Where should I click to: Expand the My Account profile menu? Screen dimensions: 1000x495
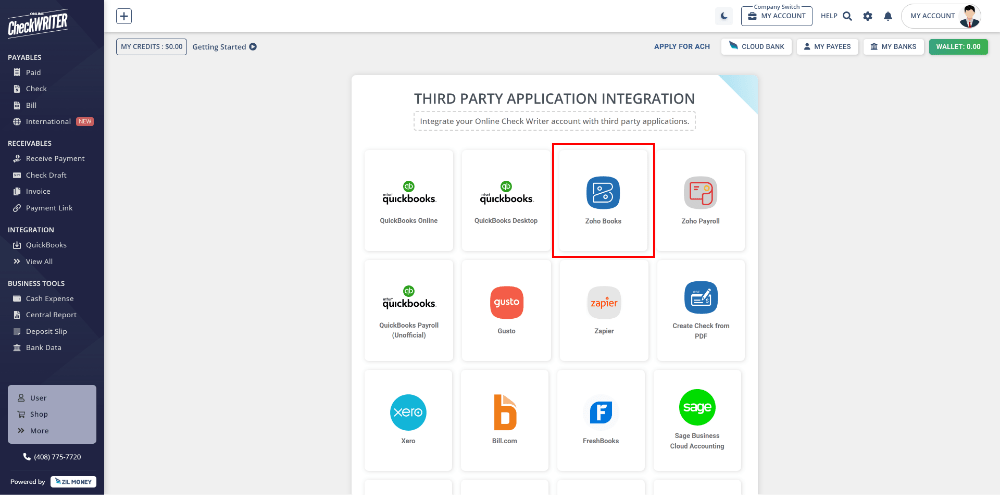(943, 16)
